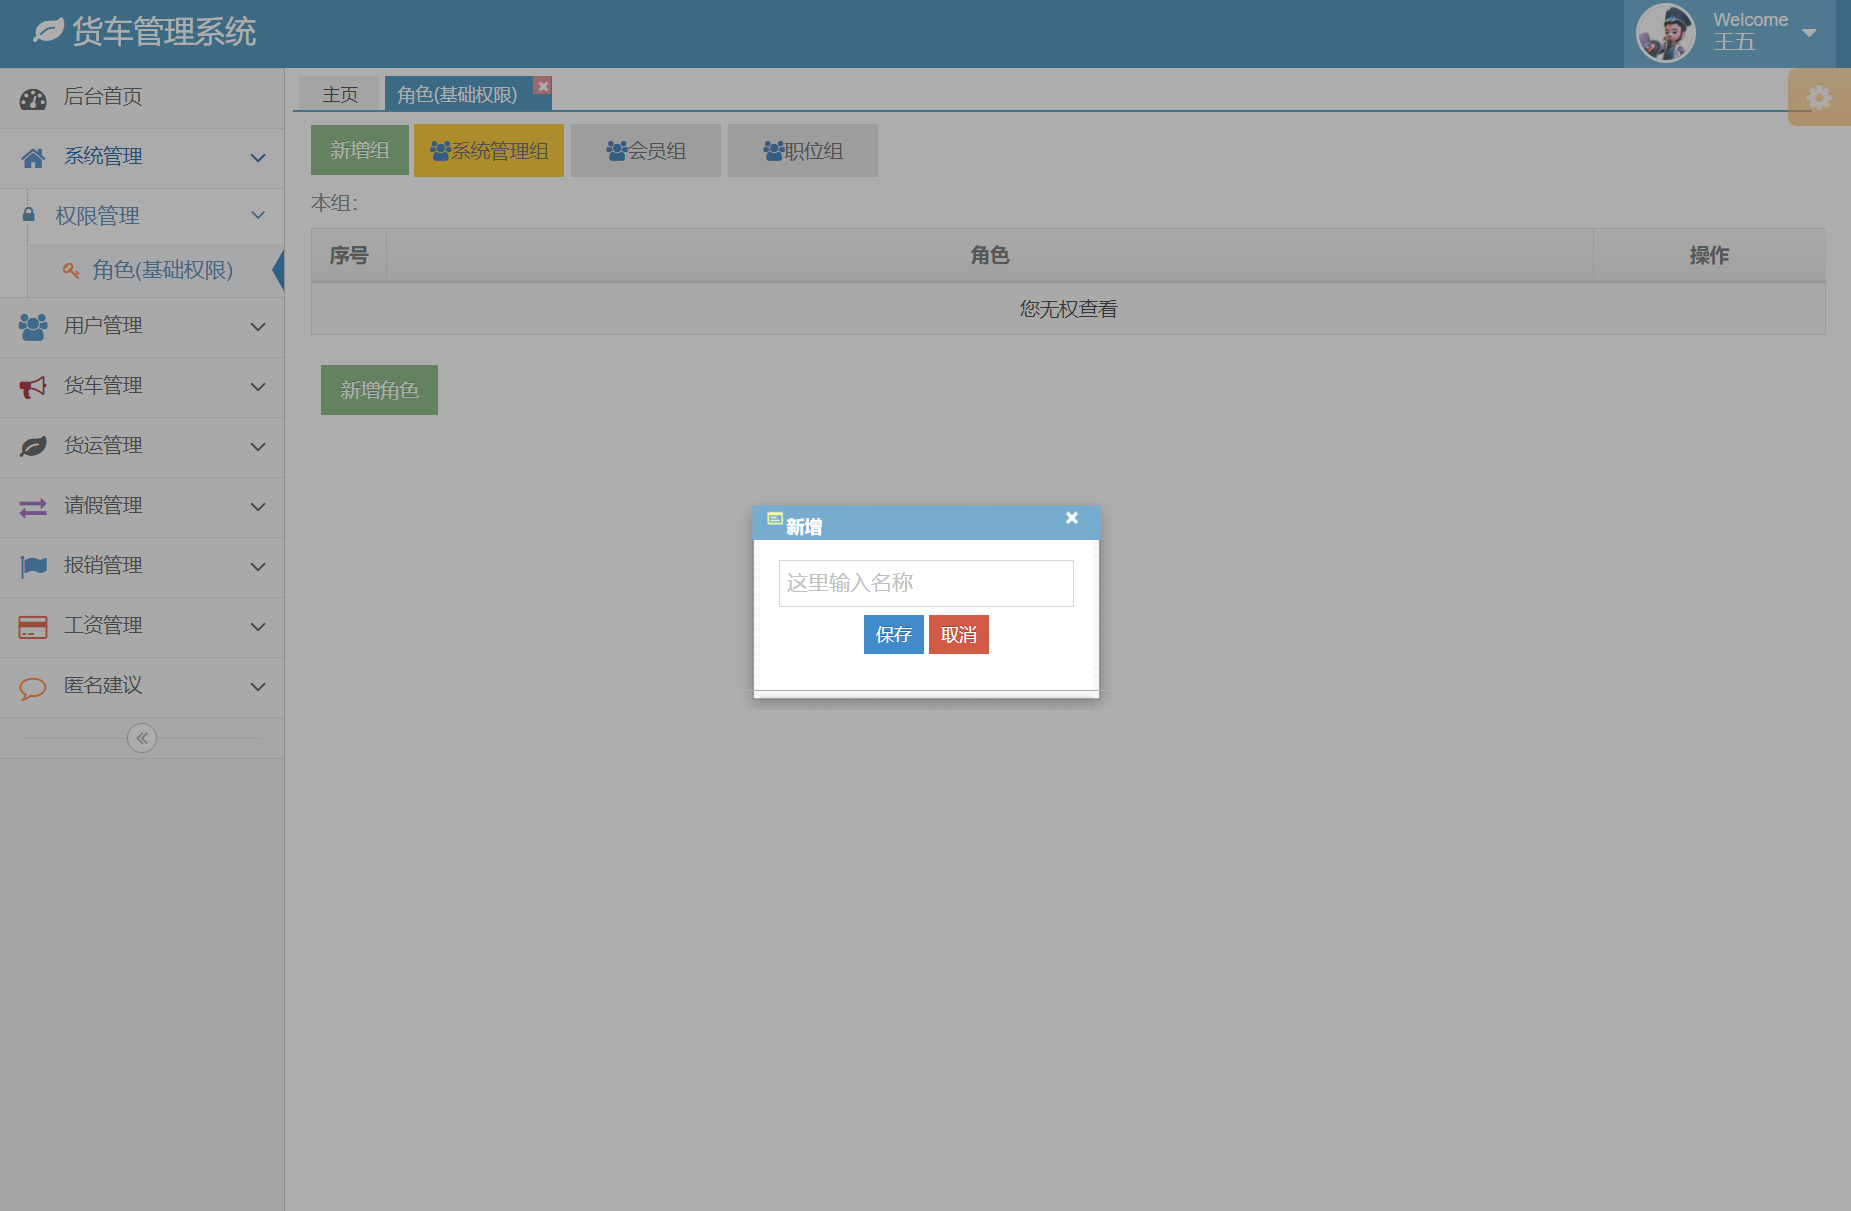This screenshot has height=1211, width=1851.
Task: Click the 序号 column header
Action: point(349,255)
